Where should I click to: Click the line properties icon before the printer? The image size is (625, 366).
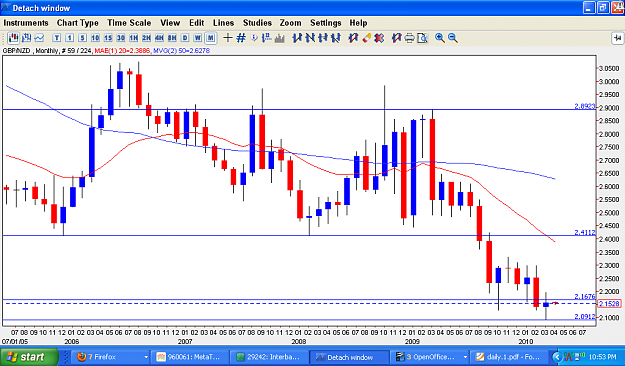tap(396, 38)
